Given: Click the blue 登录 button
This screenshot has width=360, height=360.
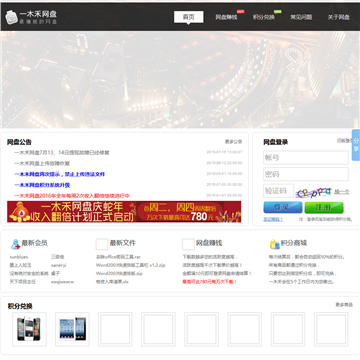Looking at the screenshot, I should 283,207.
